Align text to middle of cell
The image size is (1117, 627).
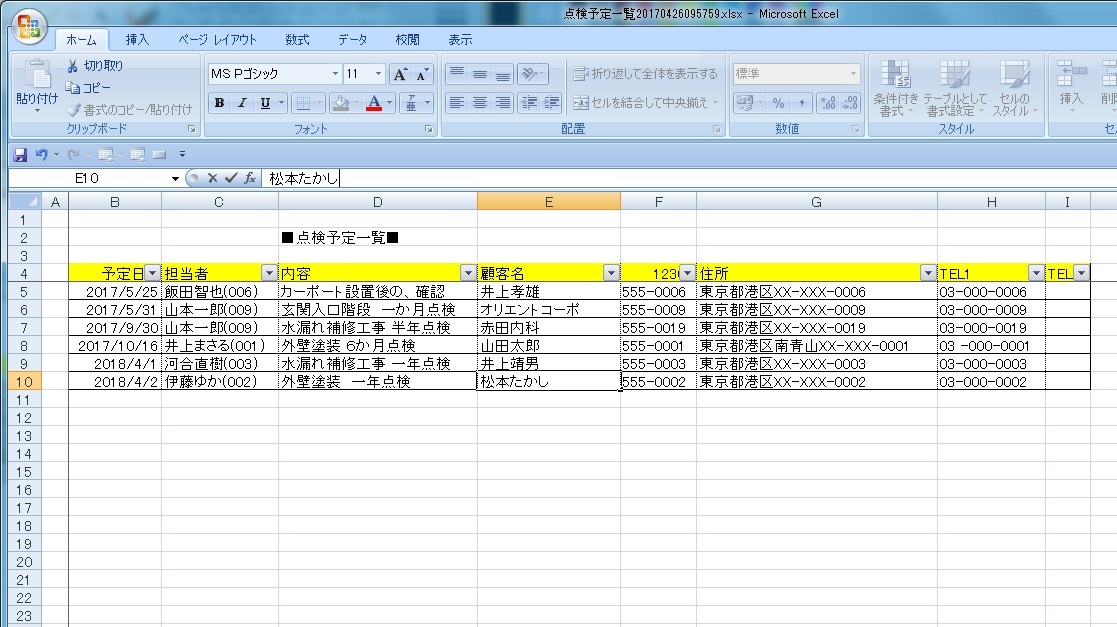480,74
